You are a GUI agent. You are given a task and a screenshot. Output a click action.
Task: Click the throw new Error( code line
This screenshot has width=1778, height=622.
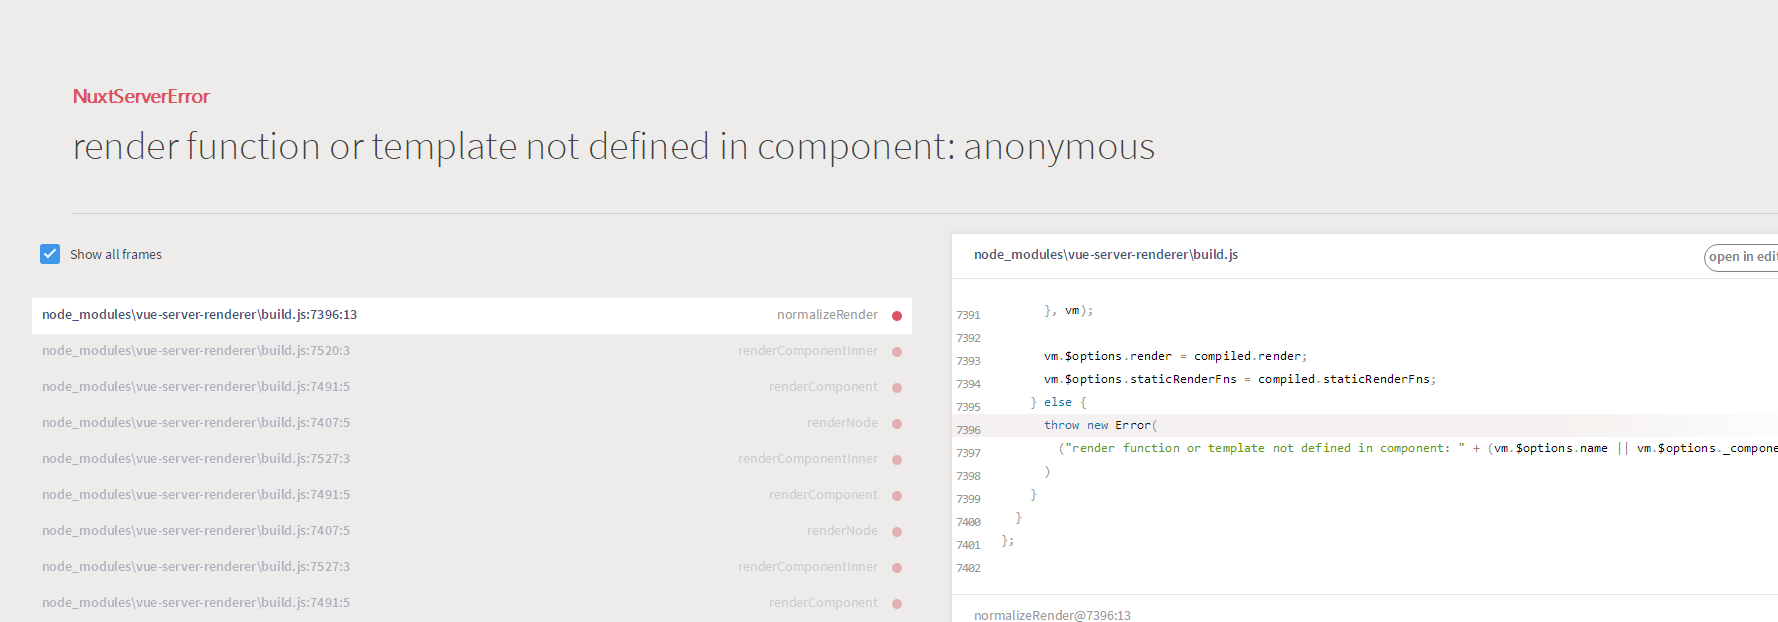coord(1100,425)
